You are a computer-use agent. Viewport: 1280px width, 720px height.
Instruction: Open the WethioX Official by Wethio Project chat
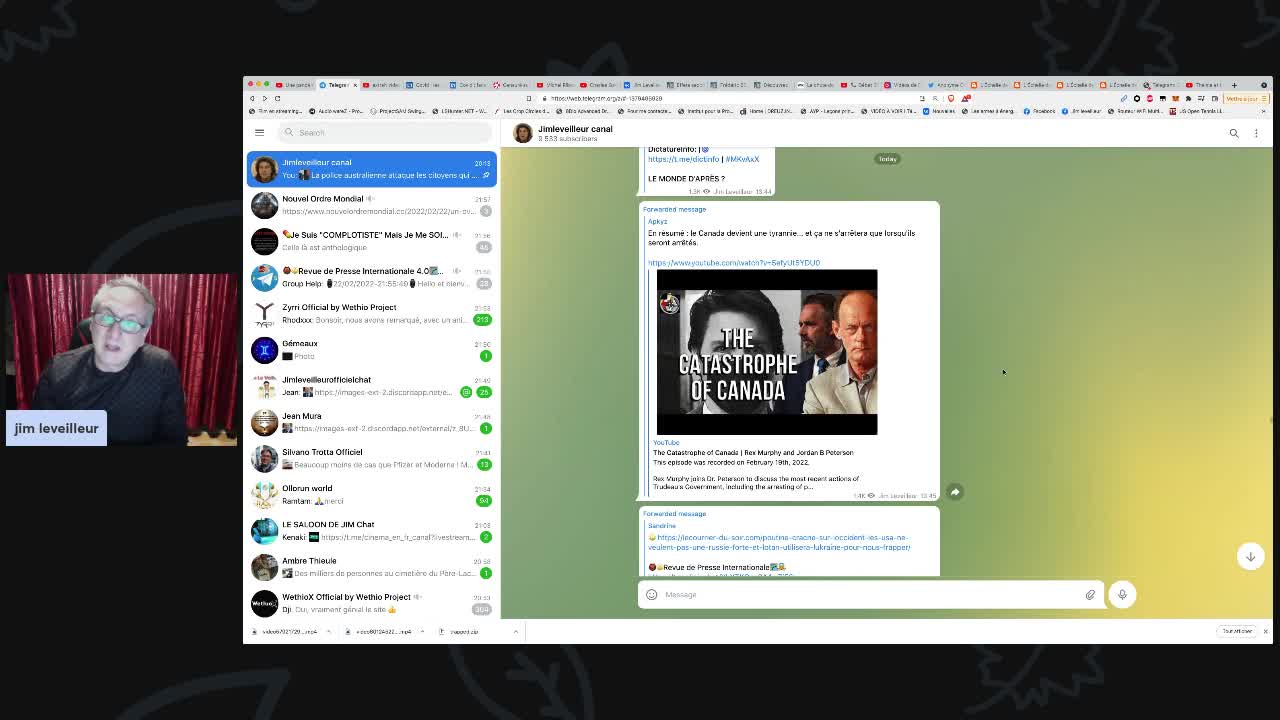(x=371, y=603)
